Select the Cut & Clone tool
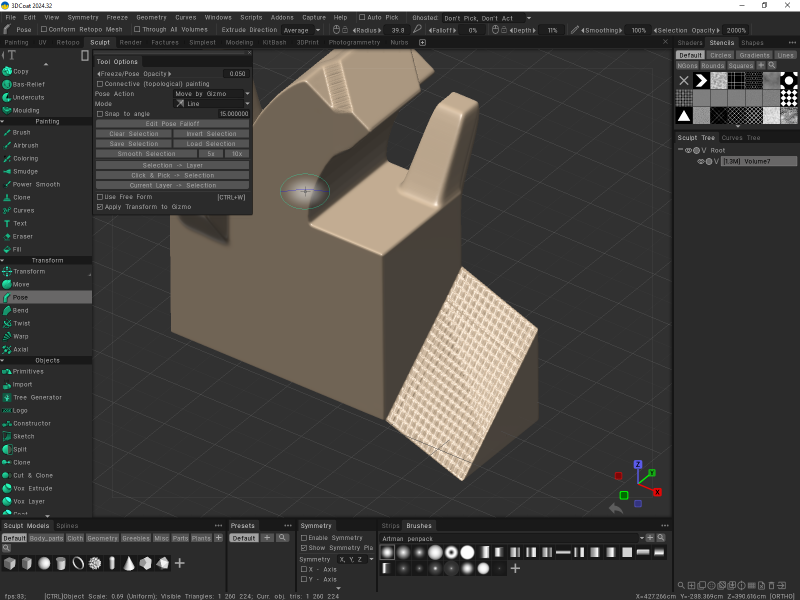The image size is (800, 600). click(x=33, y=476)
